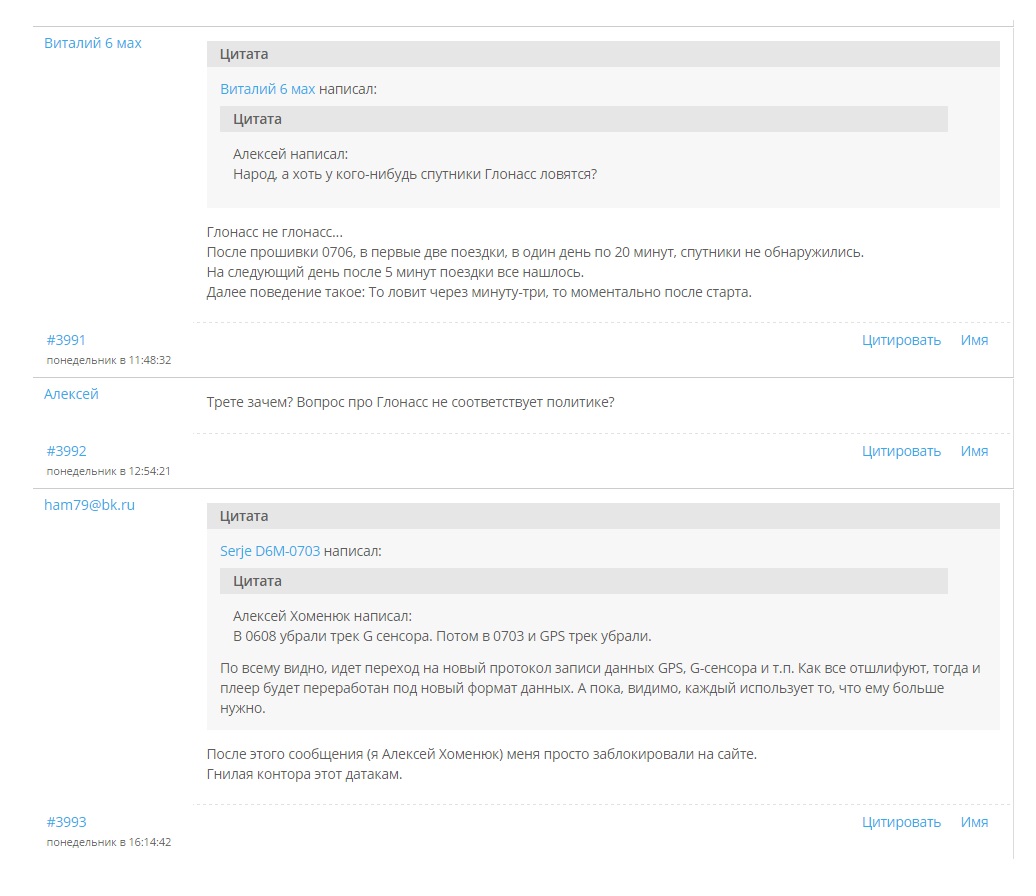The image size is (1036, 896).
Task: Click Цитировать for post #3991
Action: [901, 340]
